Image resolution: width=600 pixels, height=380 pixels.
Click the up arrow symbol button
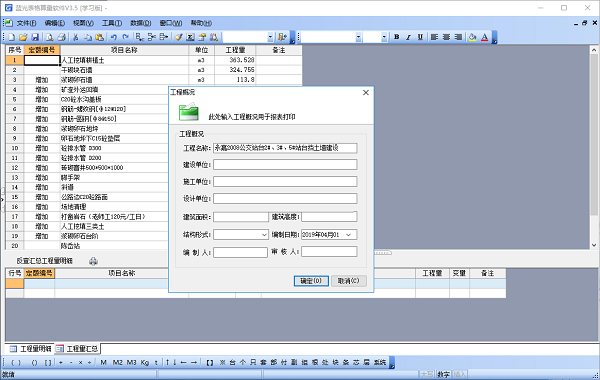[167, 362]
